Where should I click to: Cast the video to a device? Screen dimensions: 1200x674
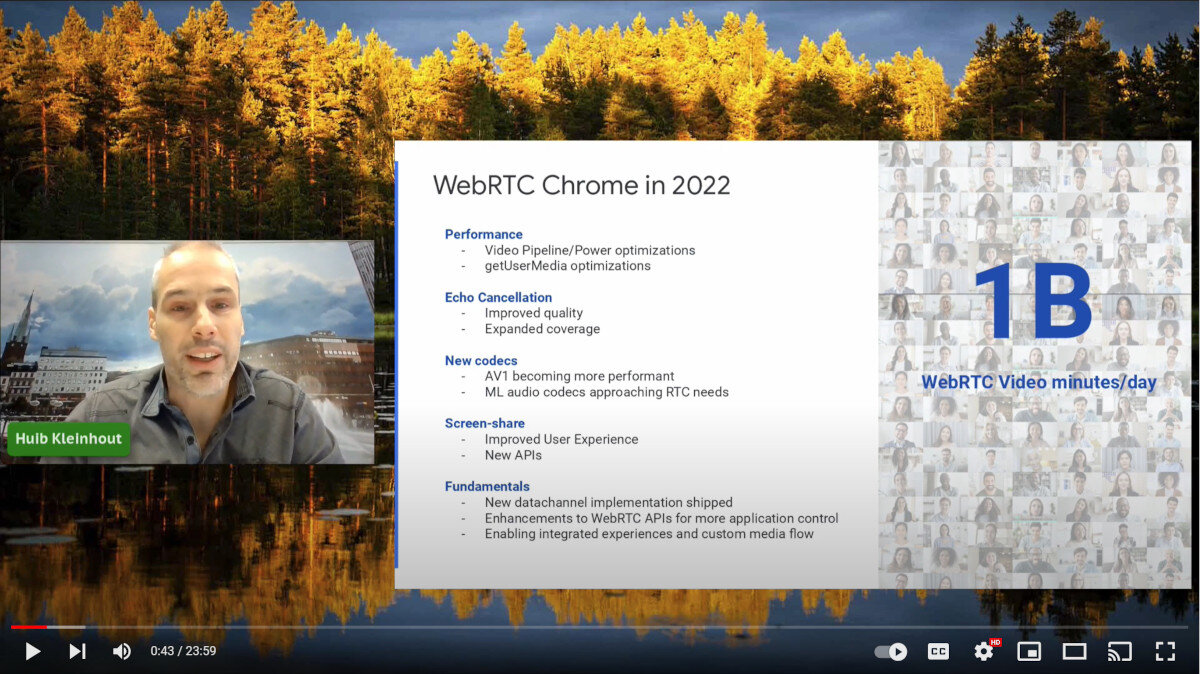(1119, 651)
